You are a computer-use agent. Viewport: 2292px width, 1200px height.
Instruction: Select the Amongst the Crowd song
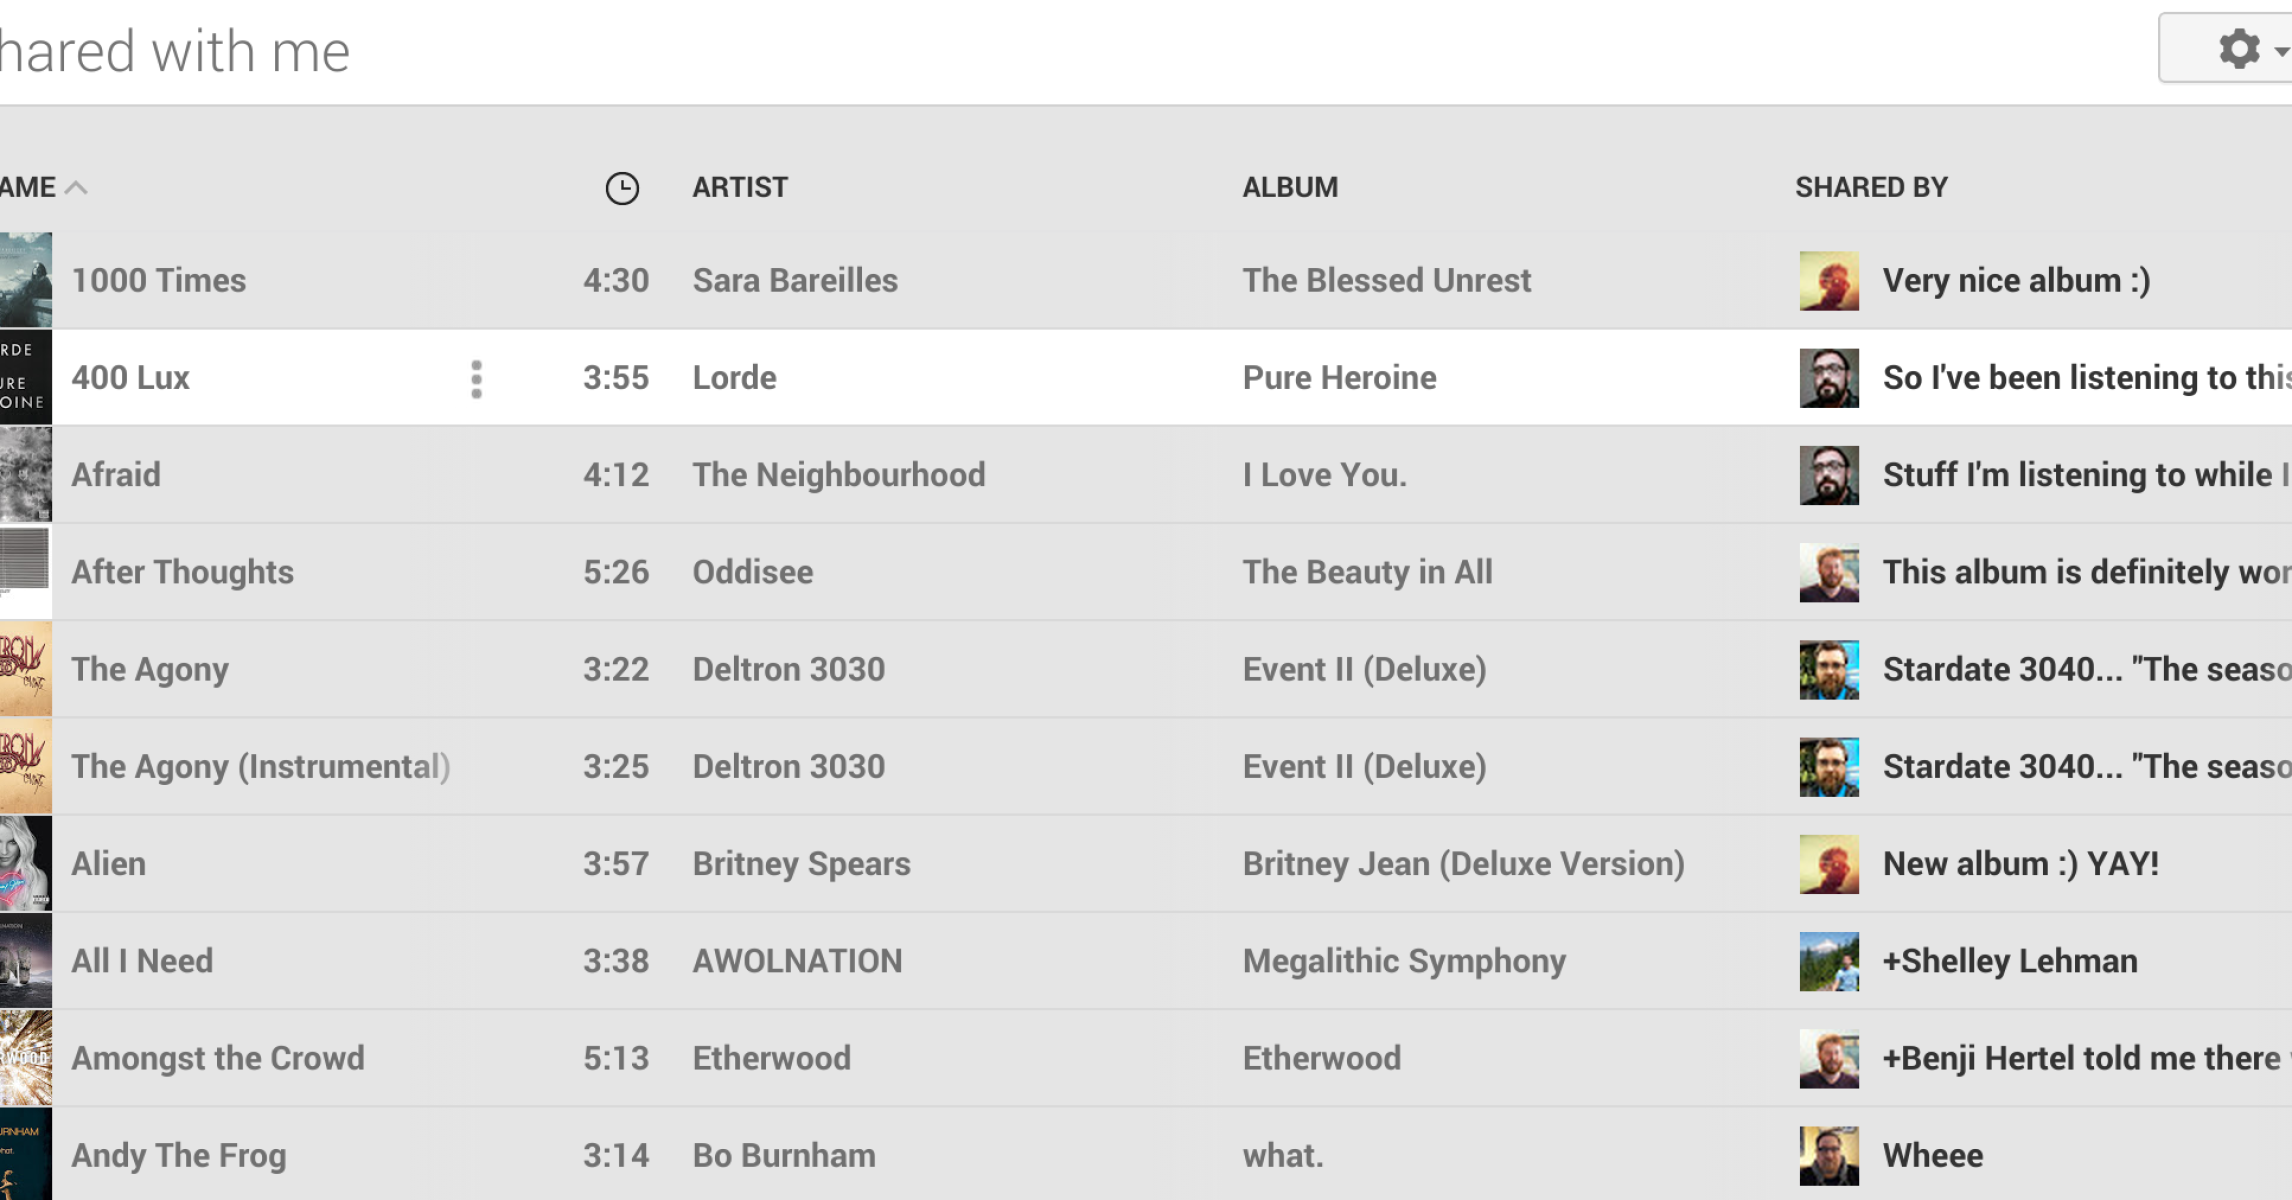218,1058
